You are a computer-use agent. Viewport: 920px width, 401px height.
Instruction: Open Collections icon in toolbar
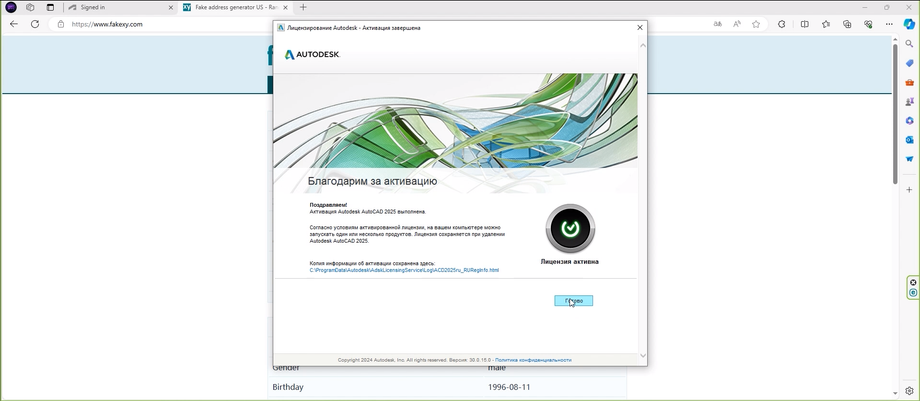(847, 24)
